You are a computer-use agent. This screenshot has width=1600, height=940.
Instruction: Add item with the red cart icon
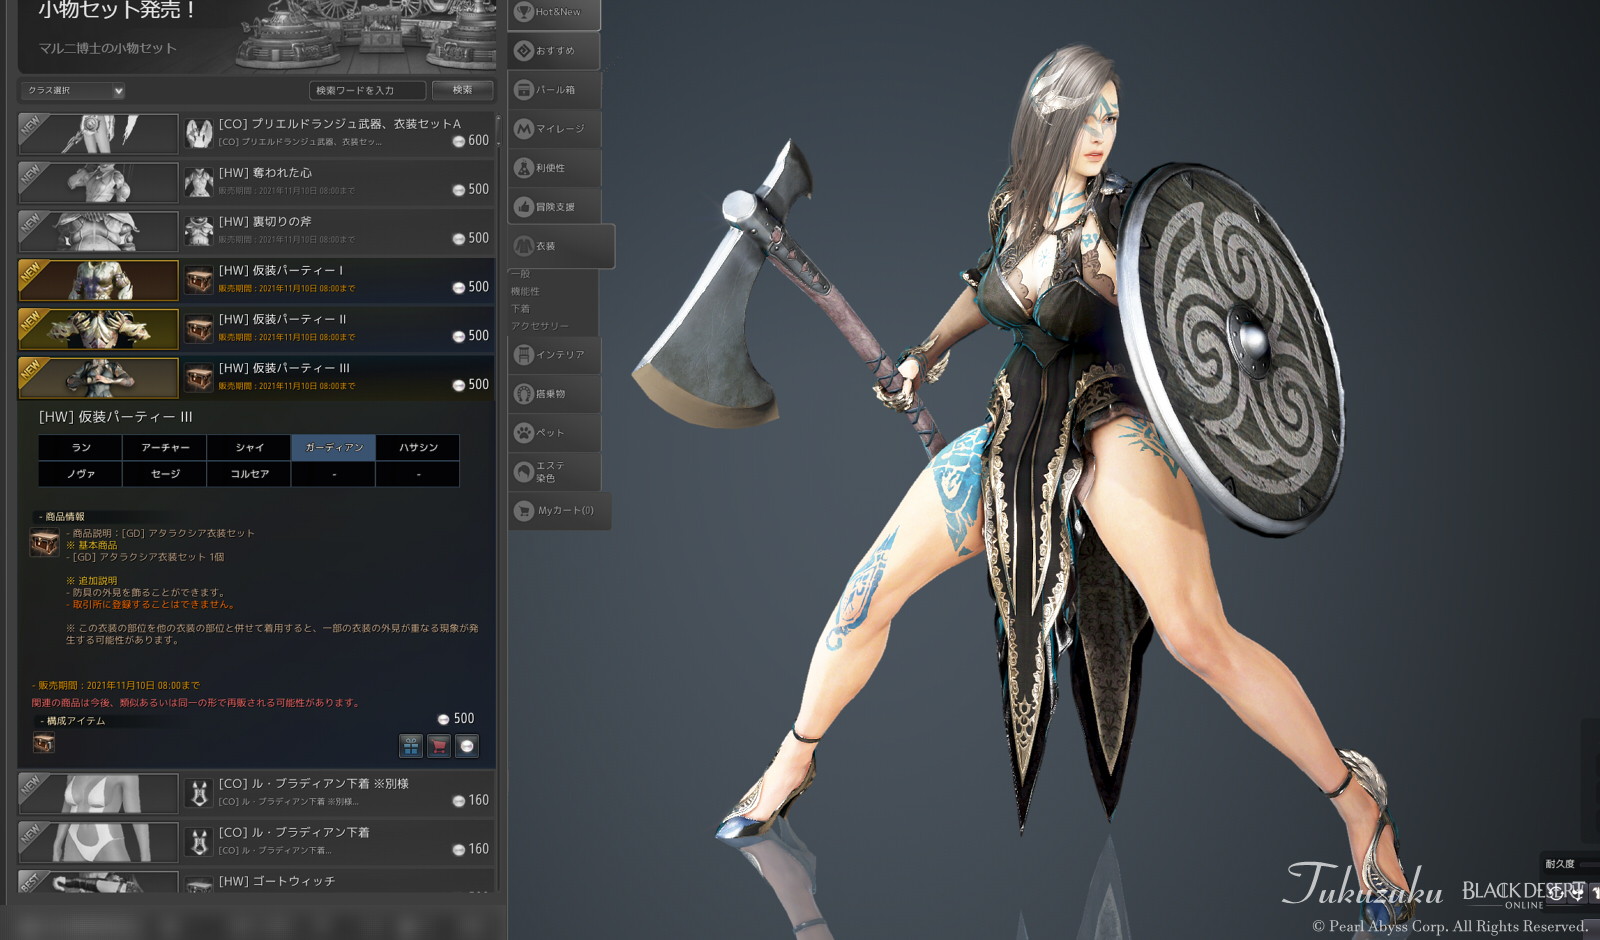click(x=439, y=746)
